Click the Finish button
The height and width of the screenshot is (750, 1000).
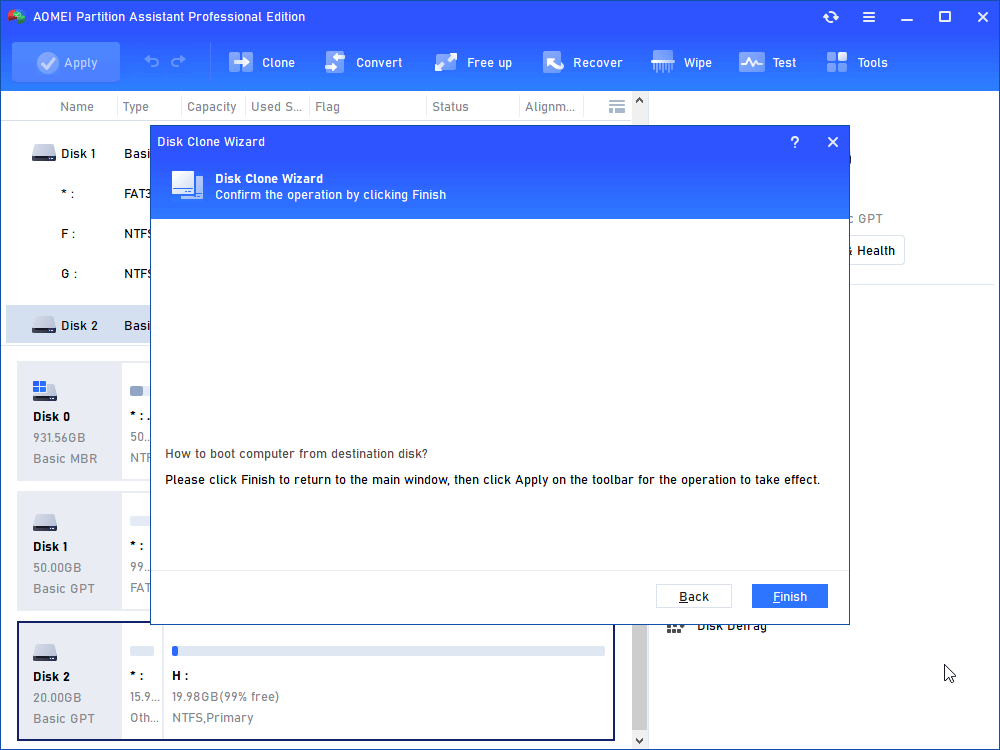(x=790, y=596)
